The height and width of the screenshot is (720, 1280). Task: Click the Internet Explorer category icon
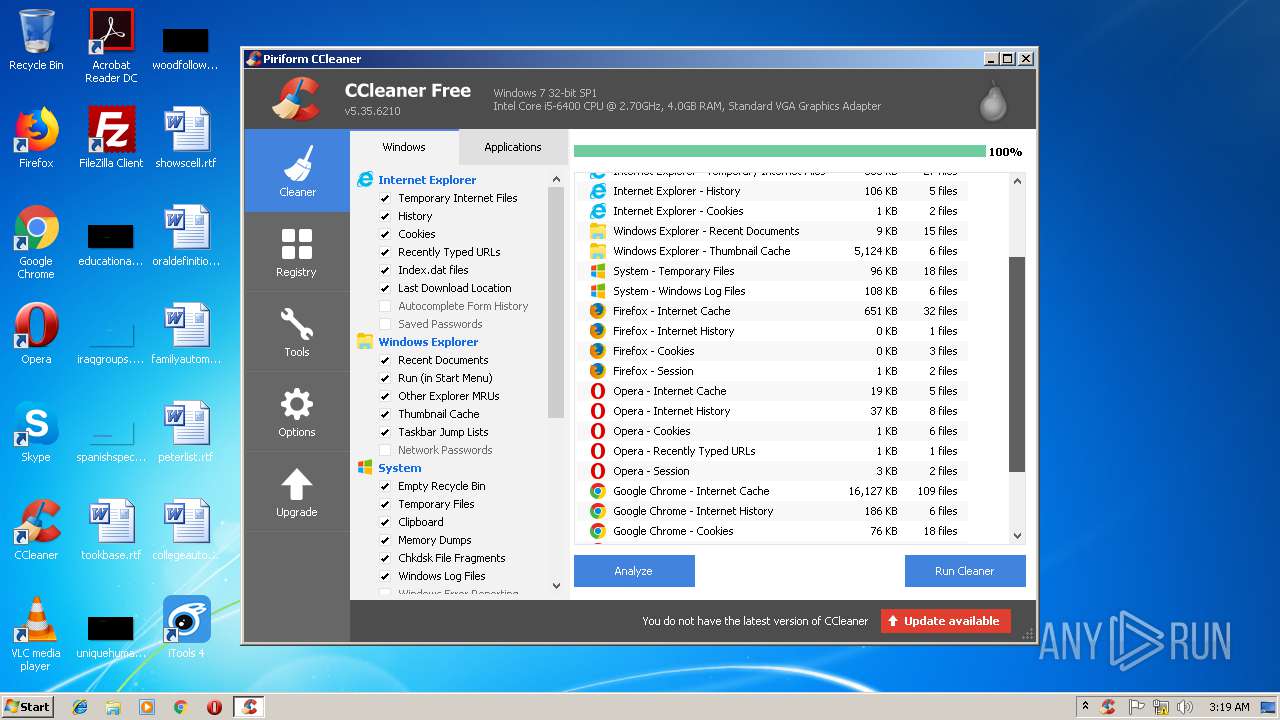click(365, 180)
